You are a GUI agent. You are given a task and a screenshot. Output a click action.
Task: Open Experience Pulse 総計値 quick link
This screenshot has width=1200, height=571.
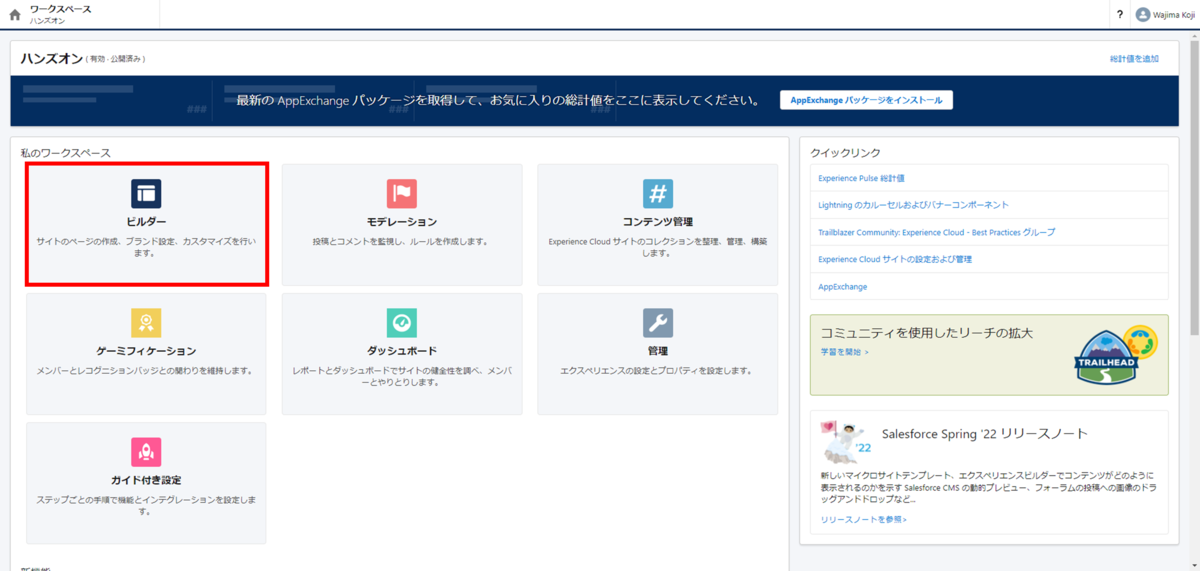(861, 178)
